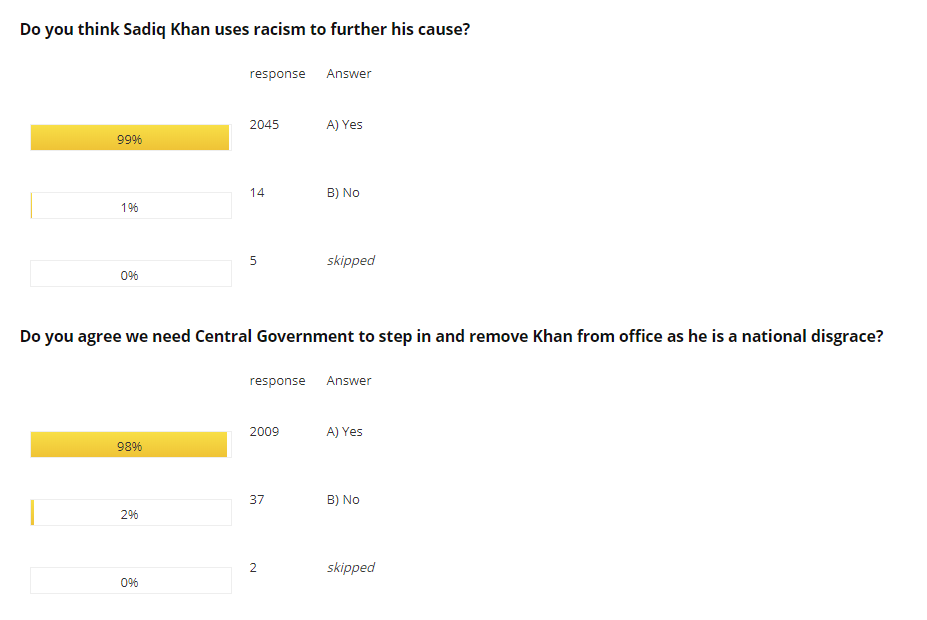927x620 pixels.
Task: Select the Sadiq Khan racism question heading
Action: point(245,30)
